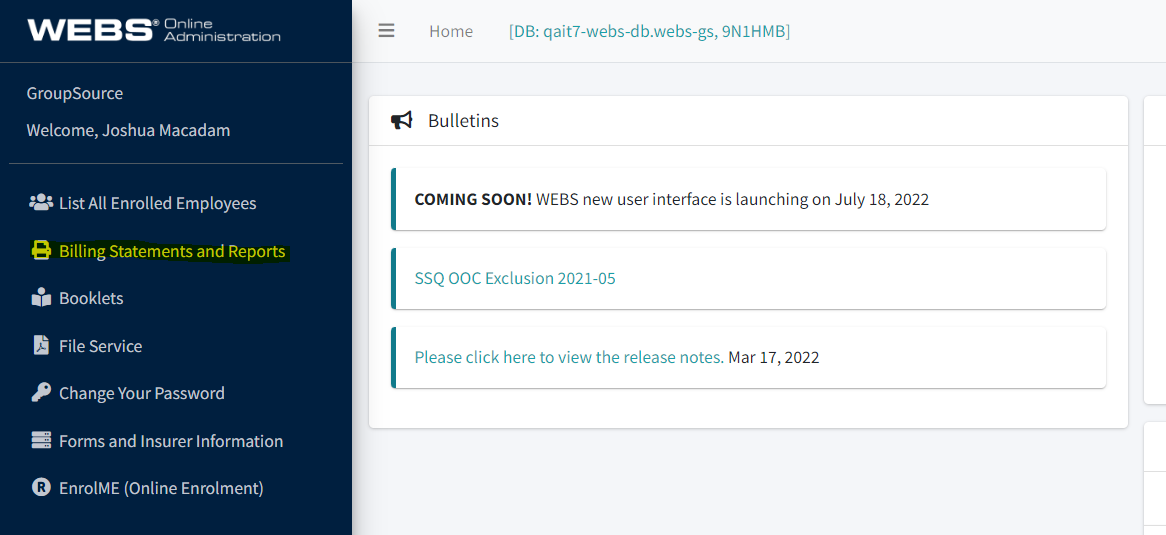Click the printer icon for Billing Statements
1166x535 pixels.
(41, 251)
